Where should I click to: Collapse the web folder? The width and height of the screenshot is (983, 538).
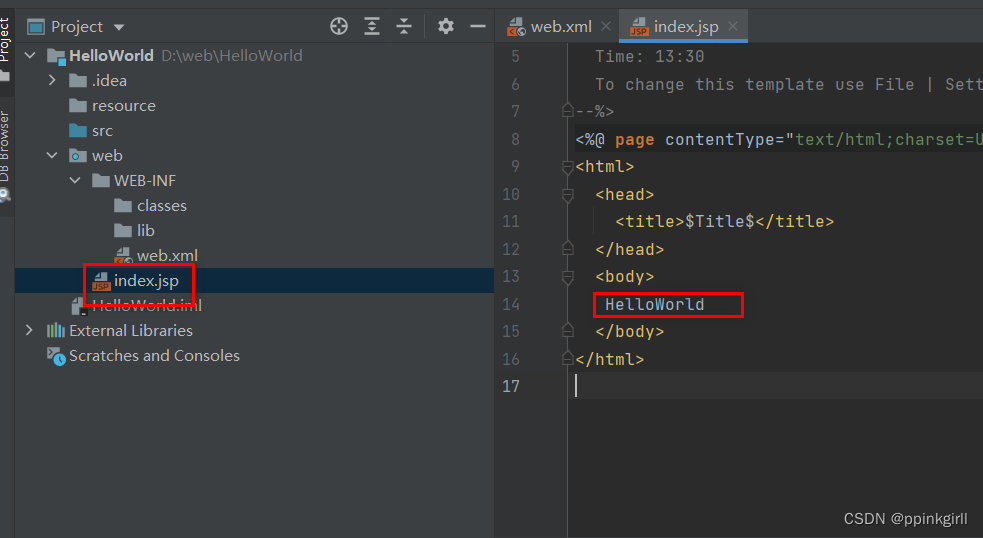[x=52, y=156]
